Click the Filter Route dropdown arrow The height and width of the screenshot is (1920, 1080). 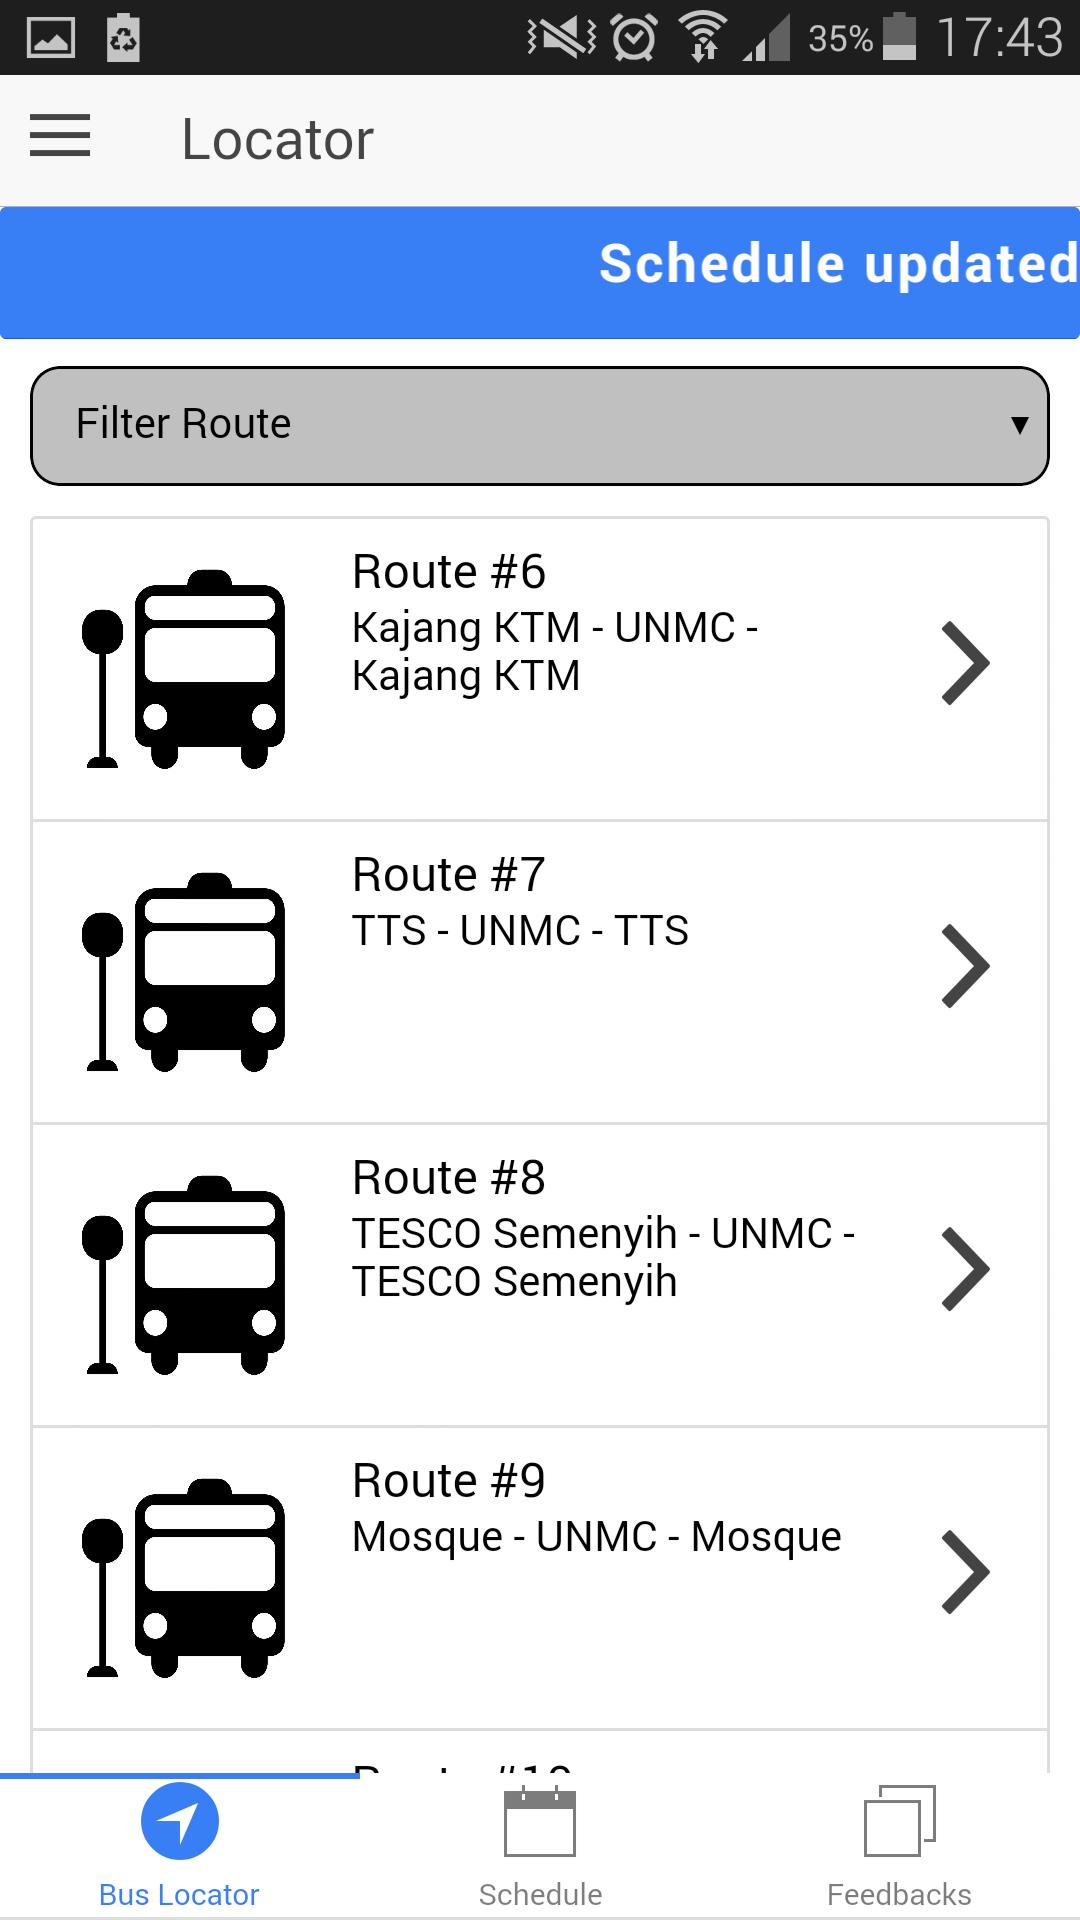1019,425
